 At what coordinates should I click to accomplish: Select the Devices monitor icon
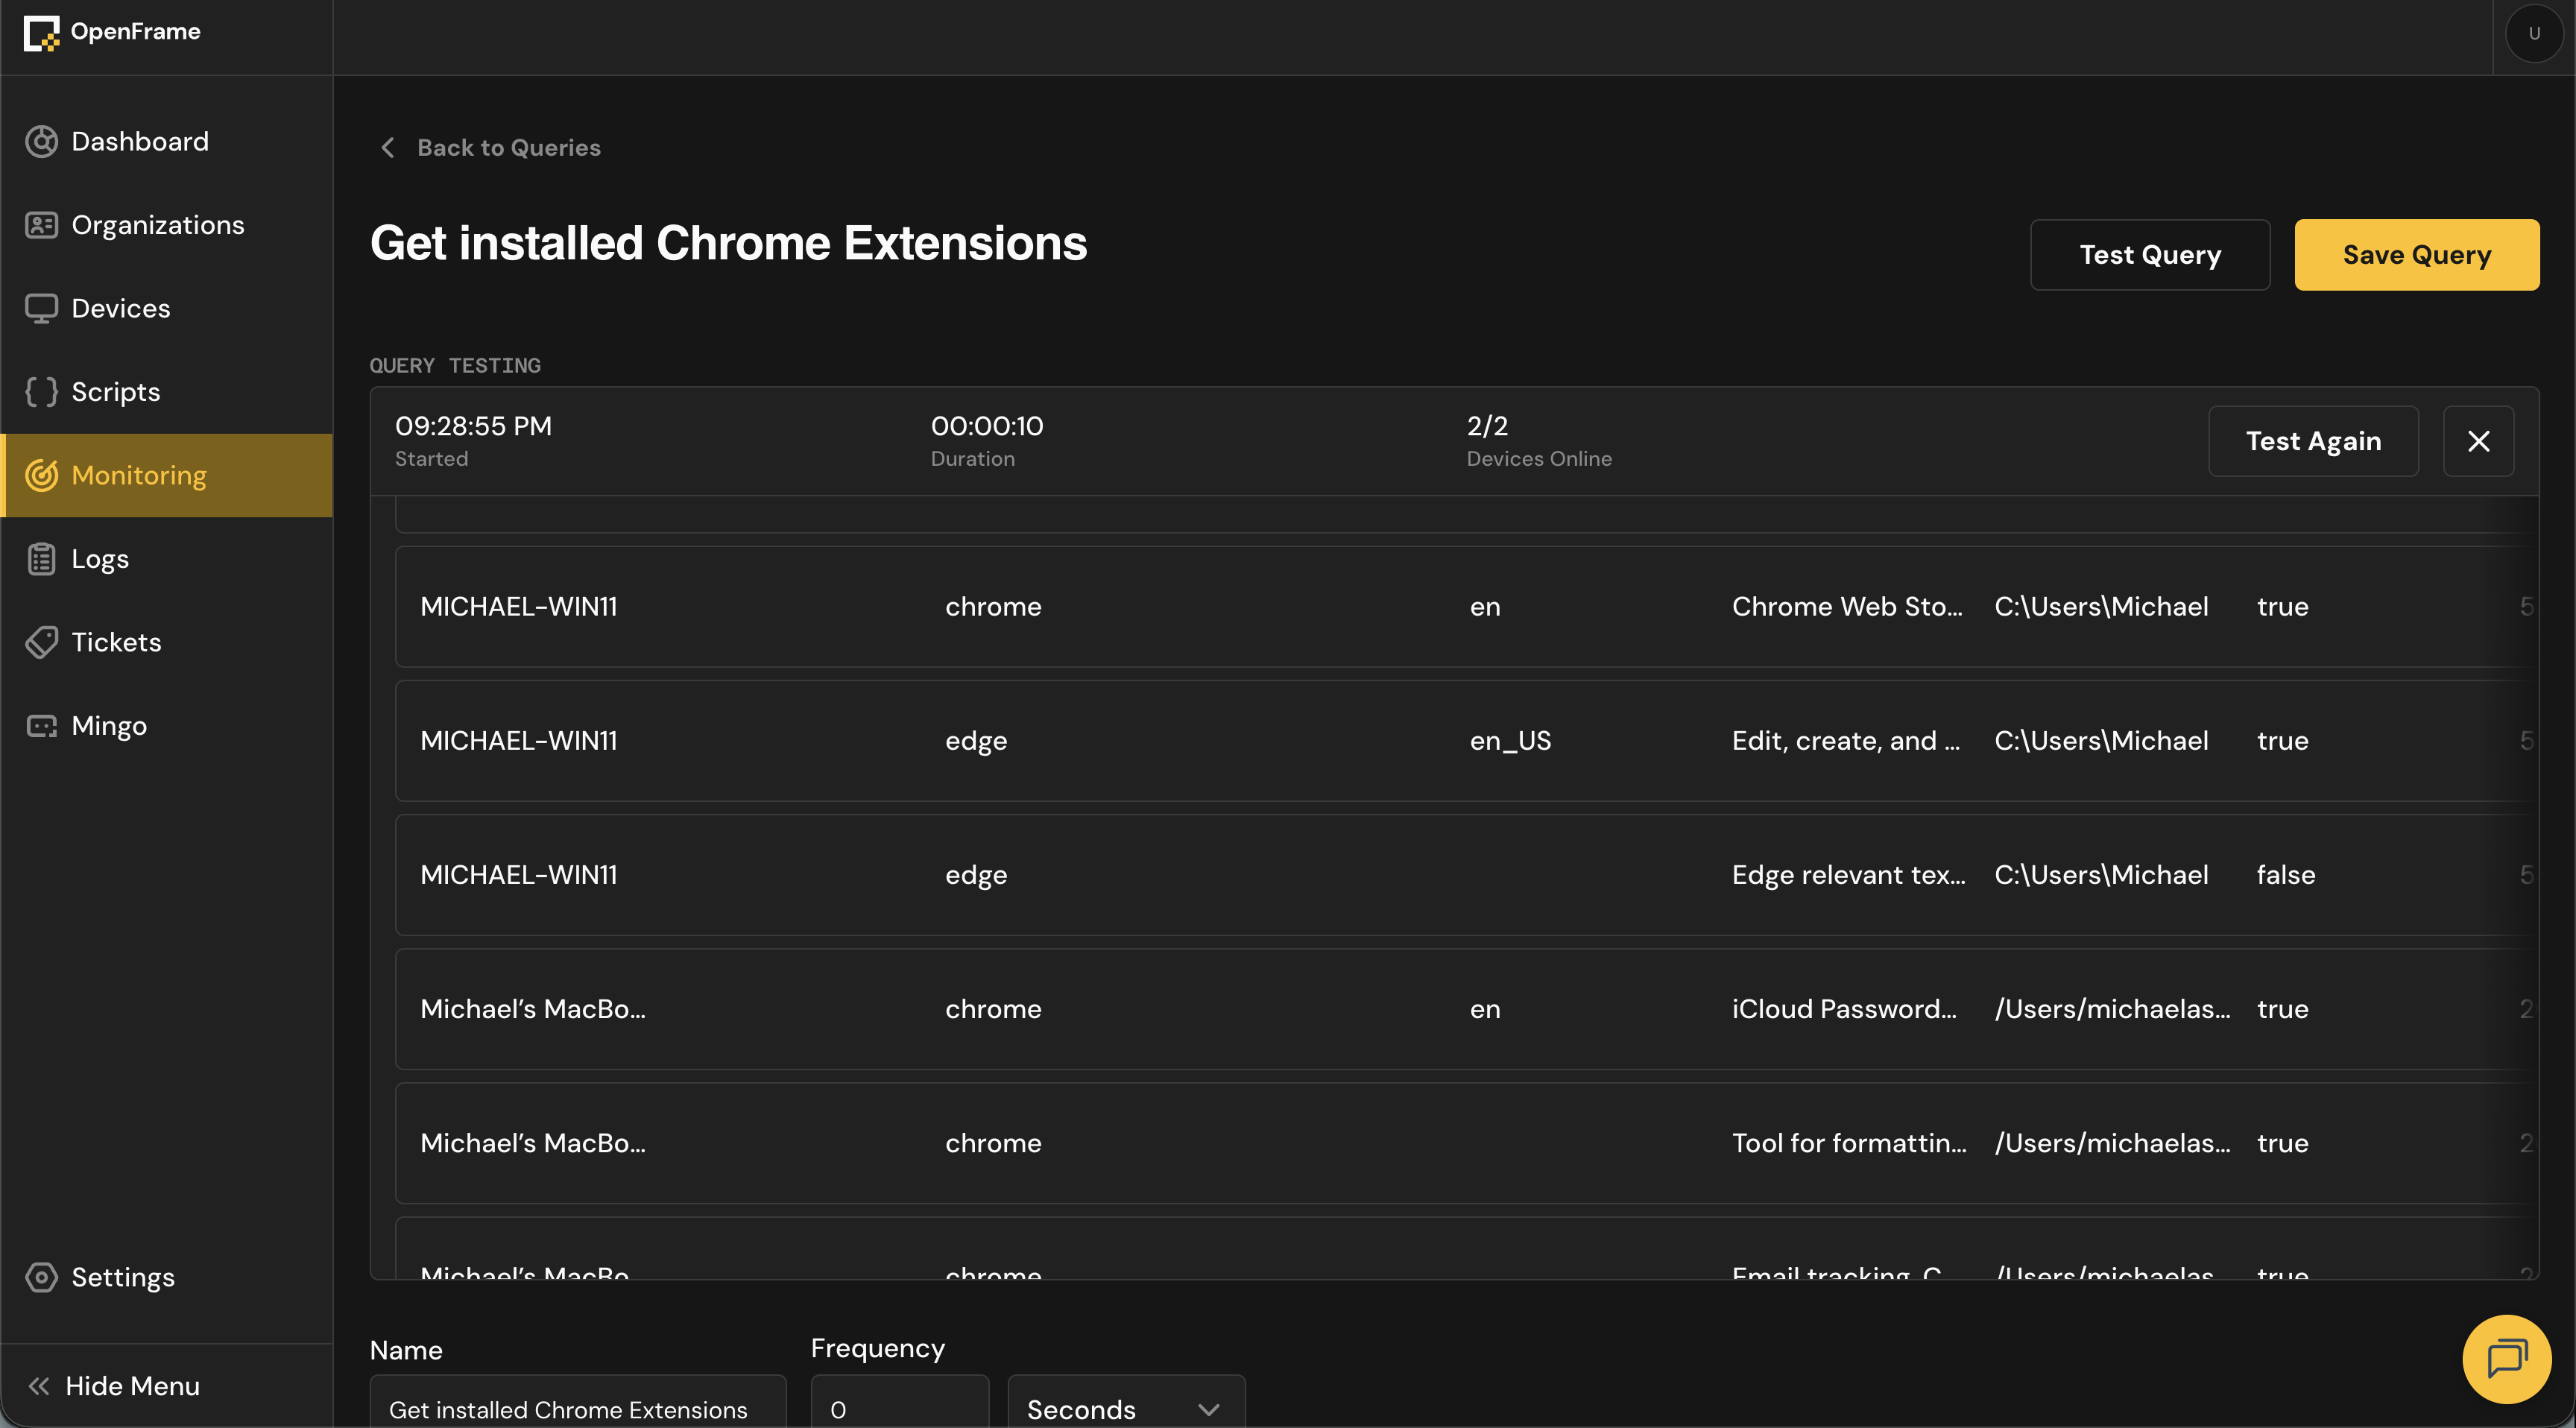pyautogui.click(x=41, y=309)
